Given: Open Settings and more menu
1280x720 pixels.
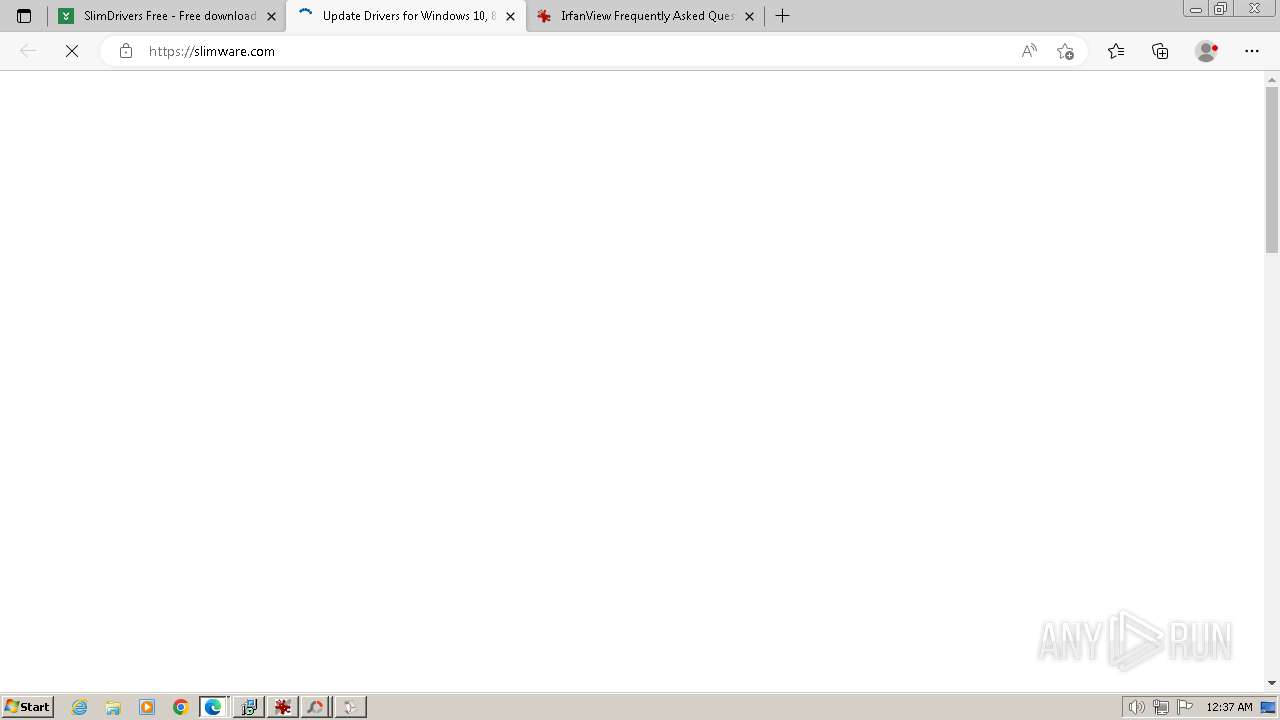Looking at the screenshot, I should click(x=1252, y=51).
